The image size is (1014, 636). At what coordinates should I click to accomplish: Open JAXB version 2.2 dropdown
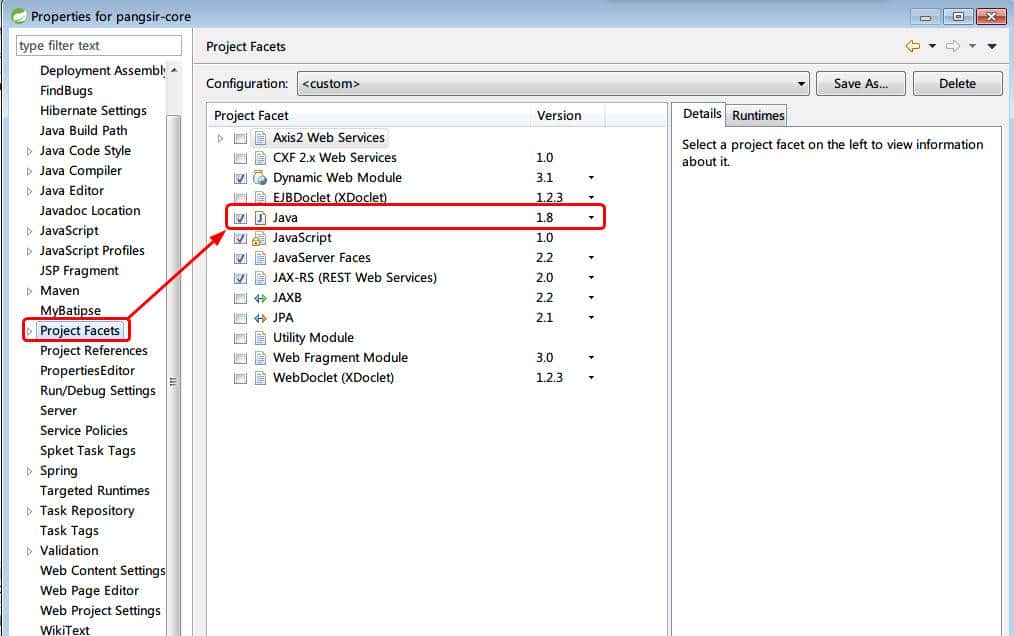click(x=591, y=298)
